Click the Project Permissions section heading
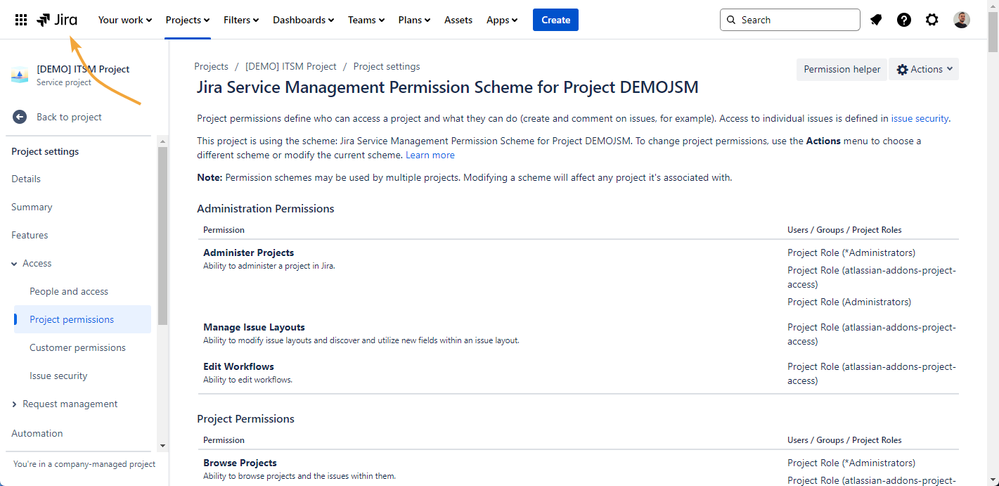Screen dimensions: 999x486 point(246,419)
